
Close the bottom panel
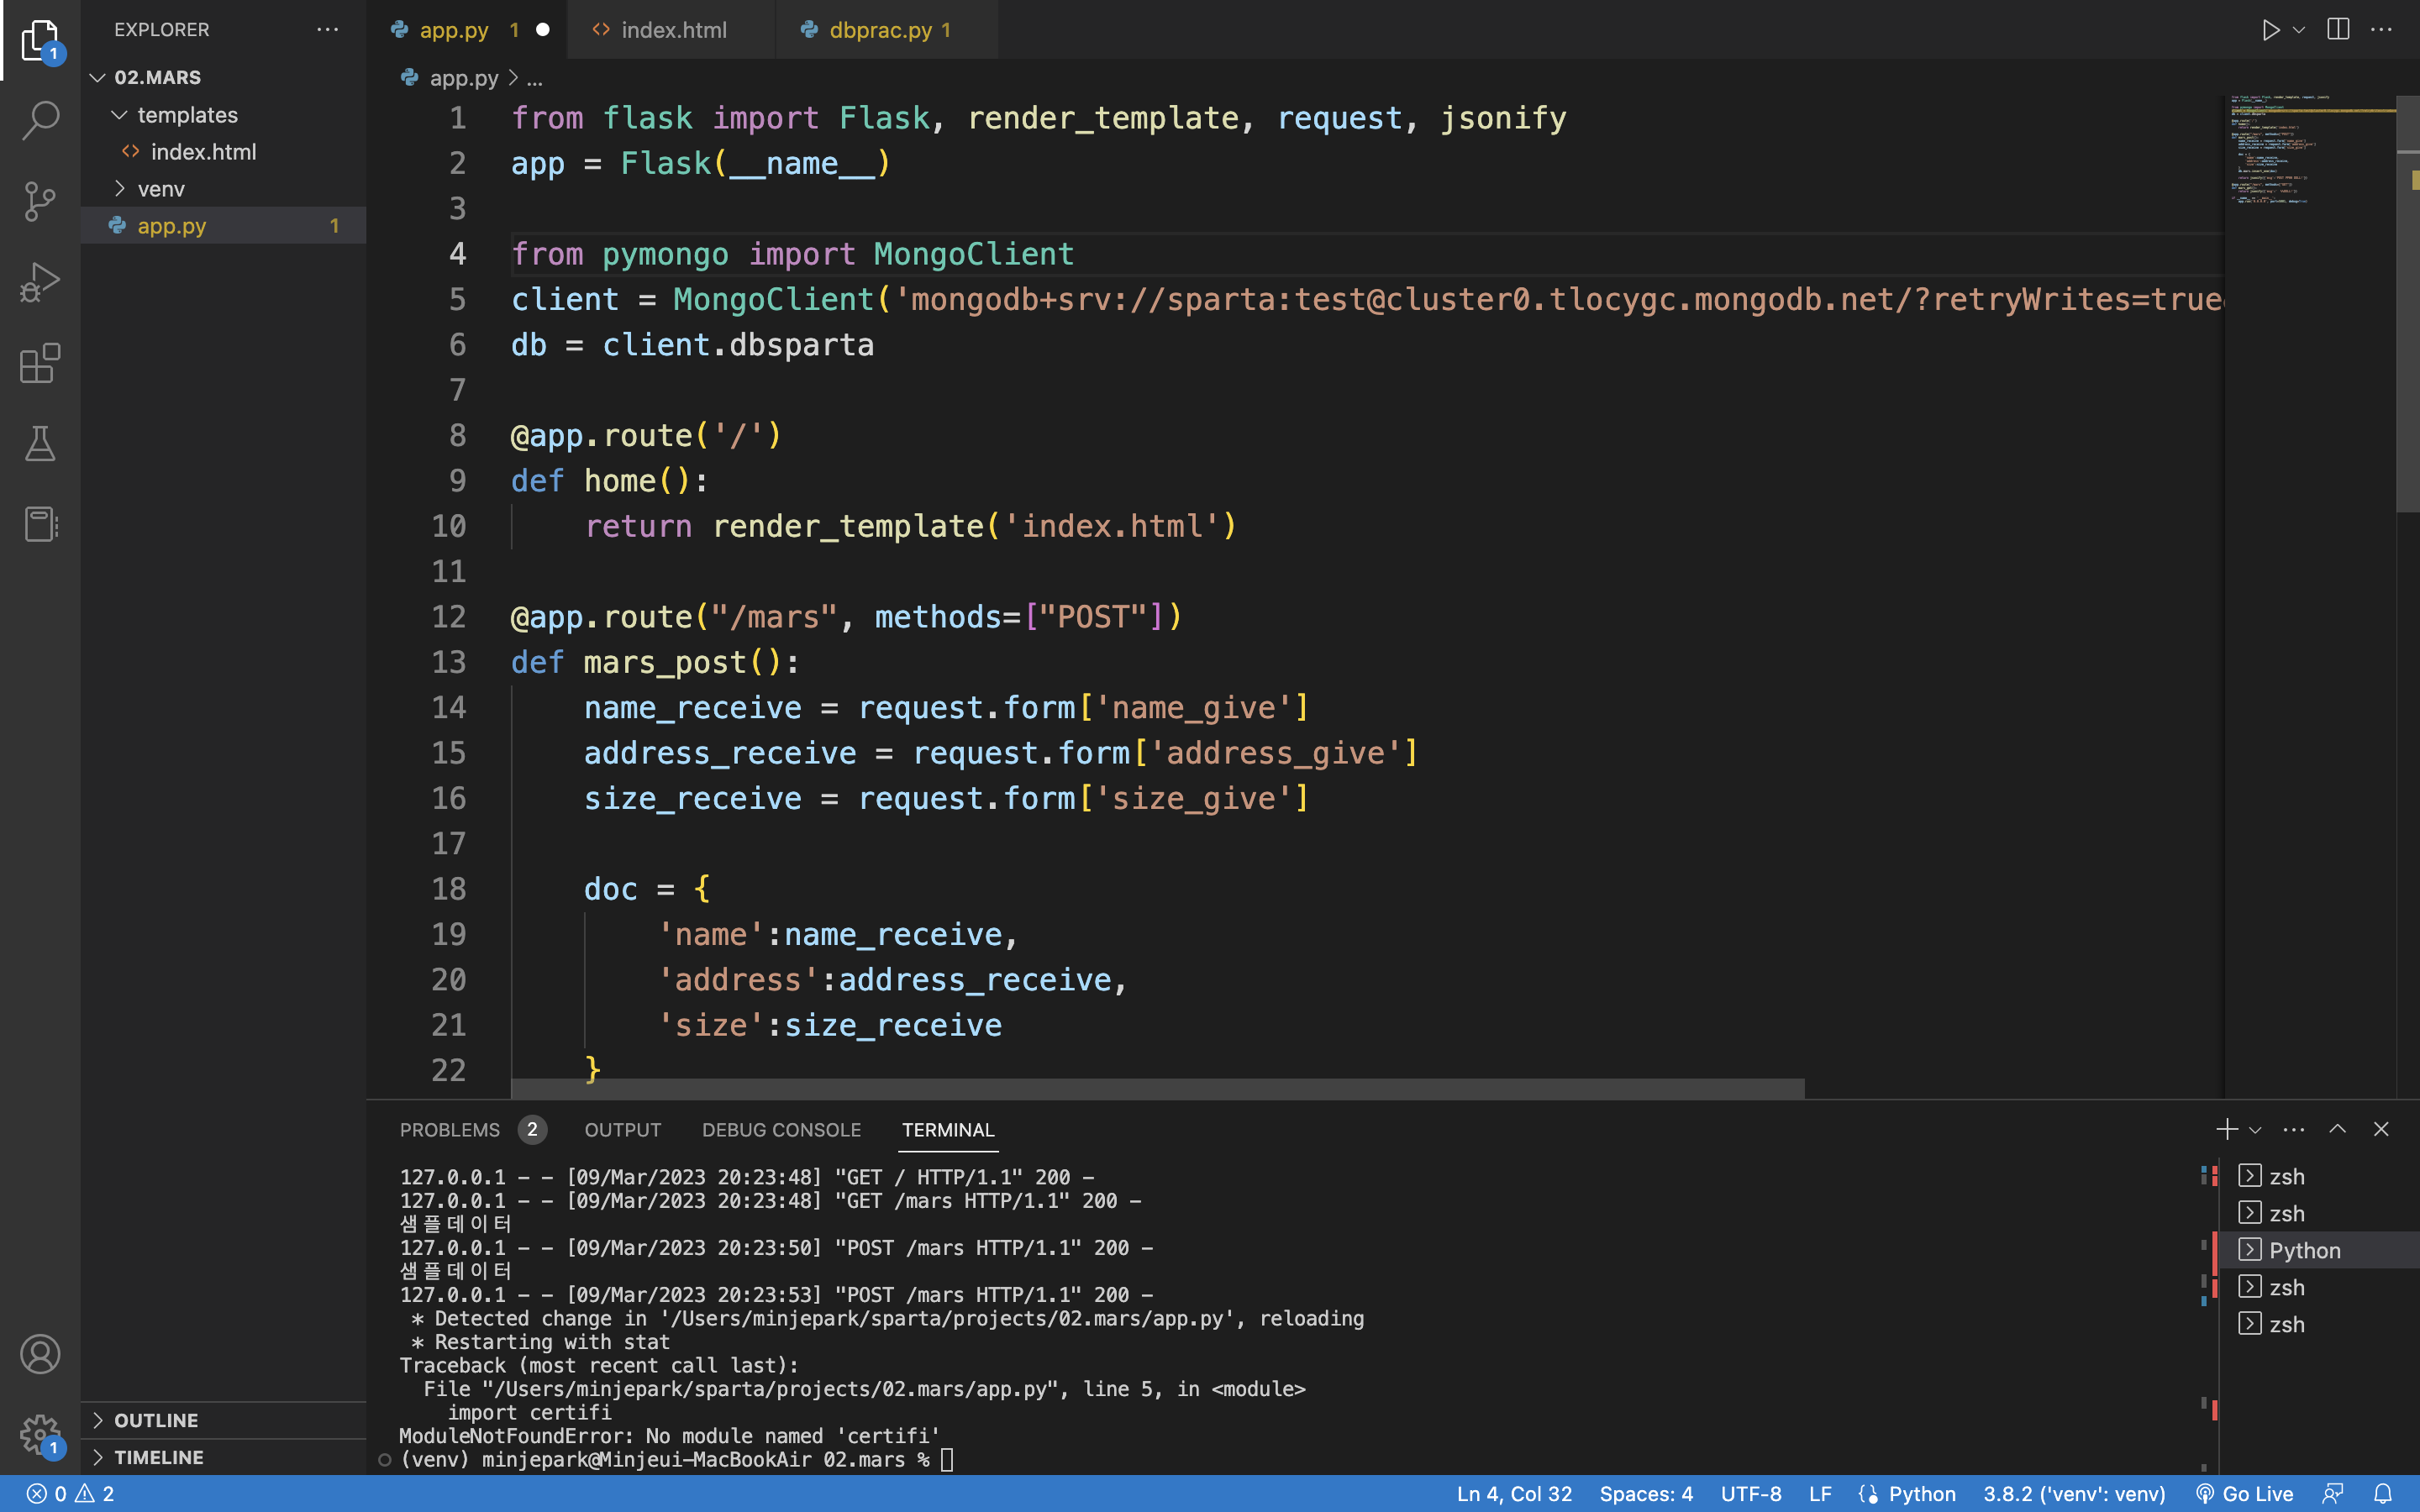[x=2381, y=1129]
